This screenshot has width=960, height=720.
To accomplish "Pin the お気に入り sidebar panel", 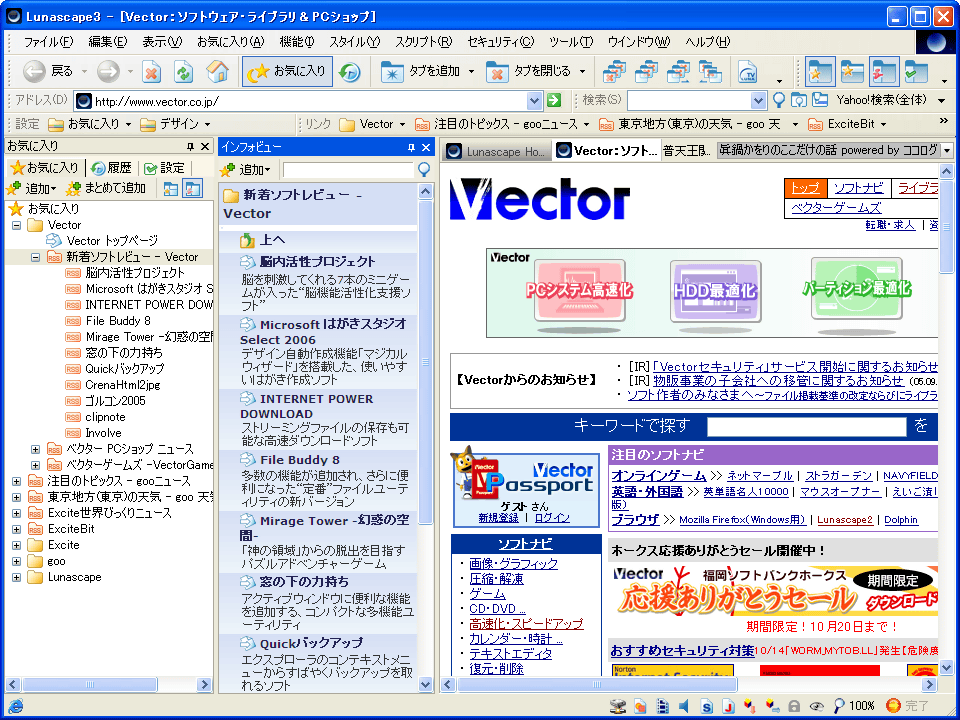I will point(190,146).
